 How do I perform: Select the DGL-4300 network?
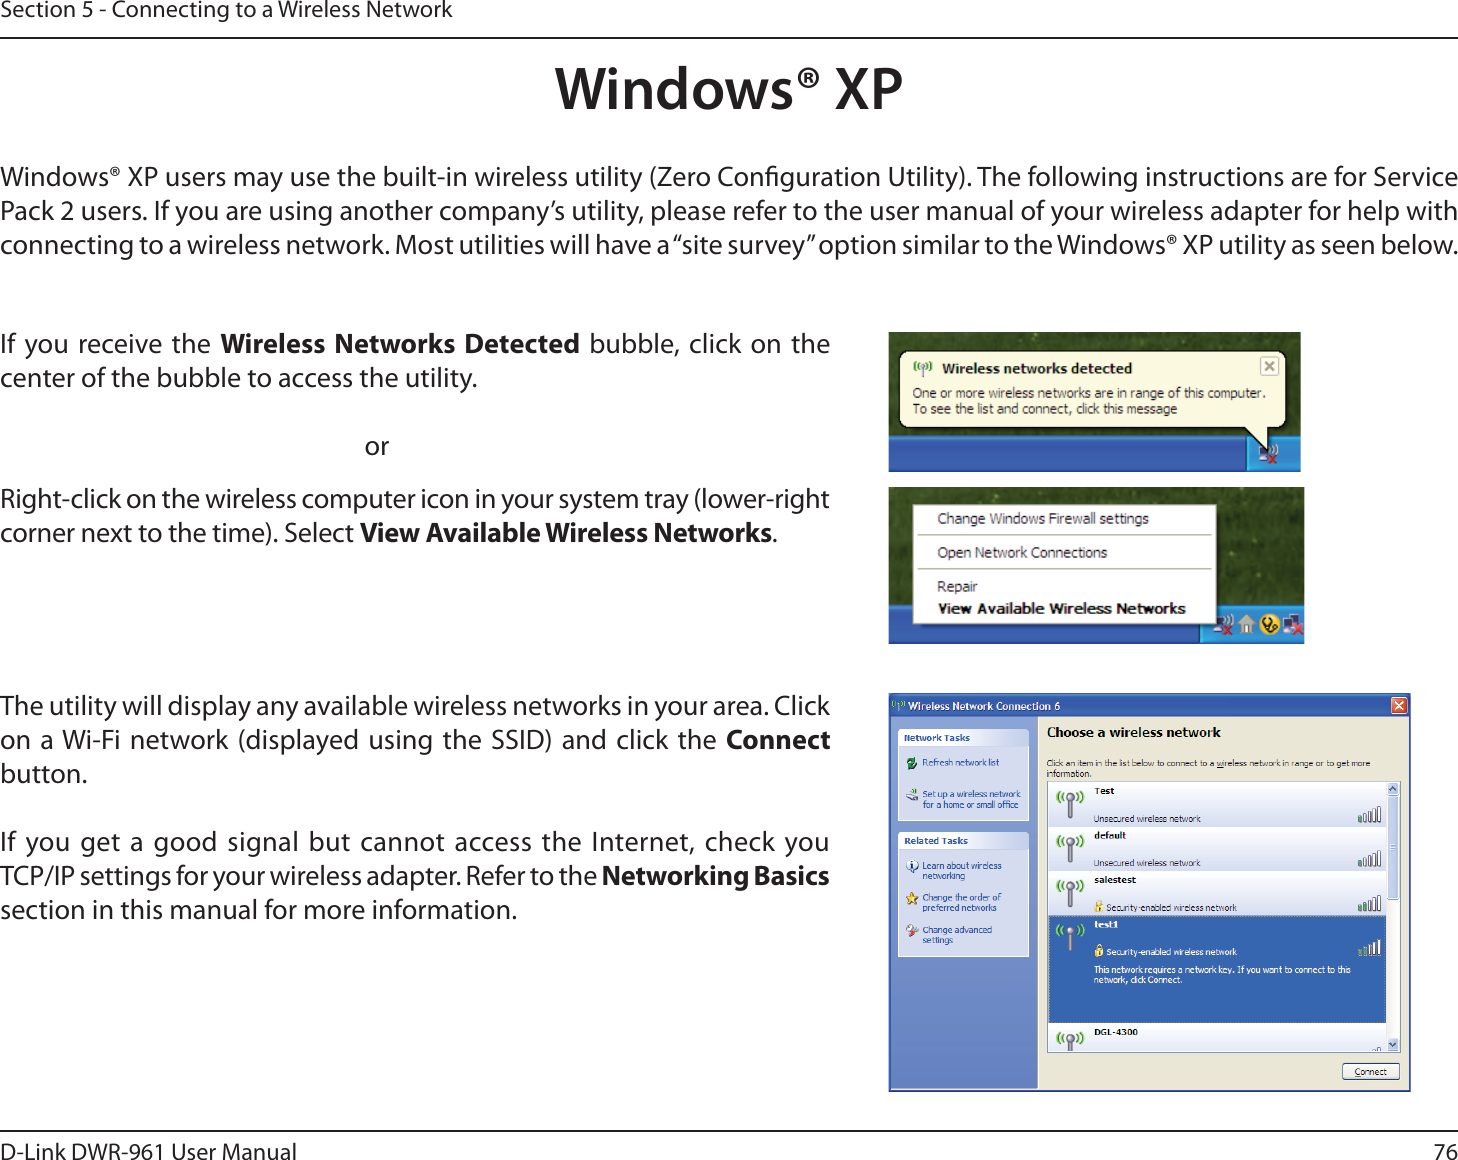click(x=1216, y=1038)
